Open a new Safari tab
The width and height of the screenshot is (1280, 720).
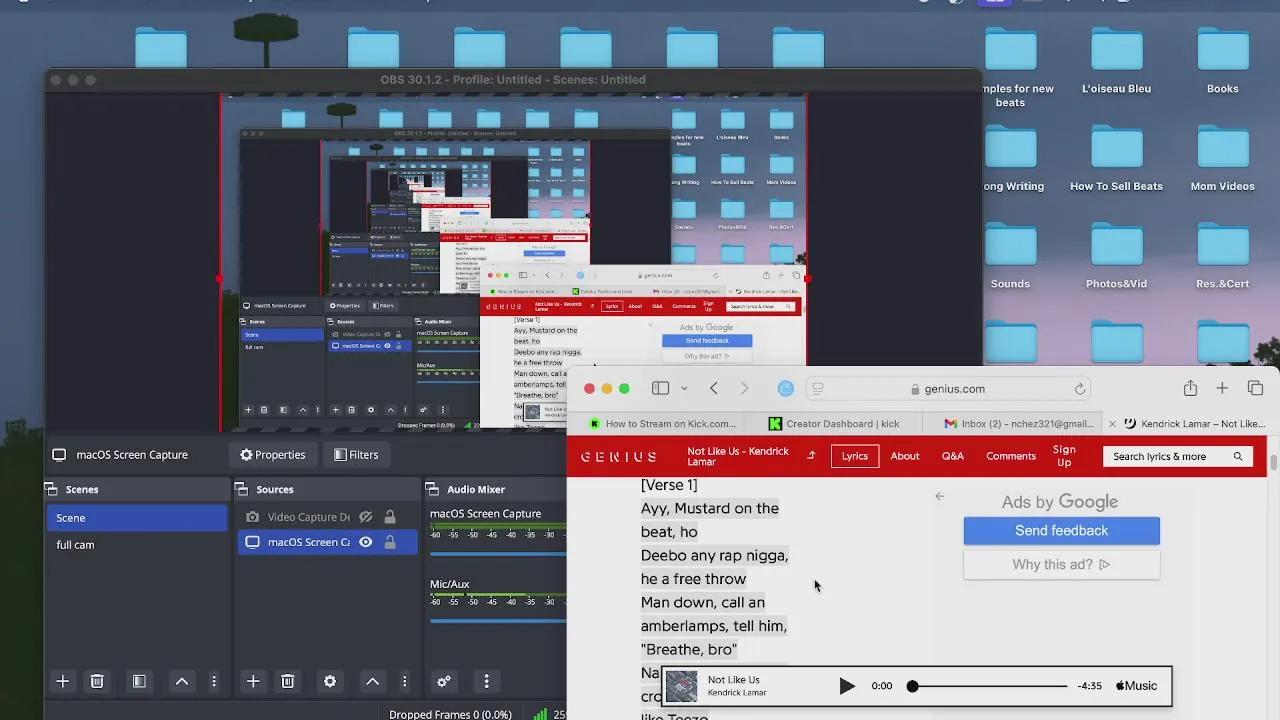pos(1222,388)
